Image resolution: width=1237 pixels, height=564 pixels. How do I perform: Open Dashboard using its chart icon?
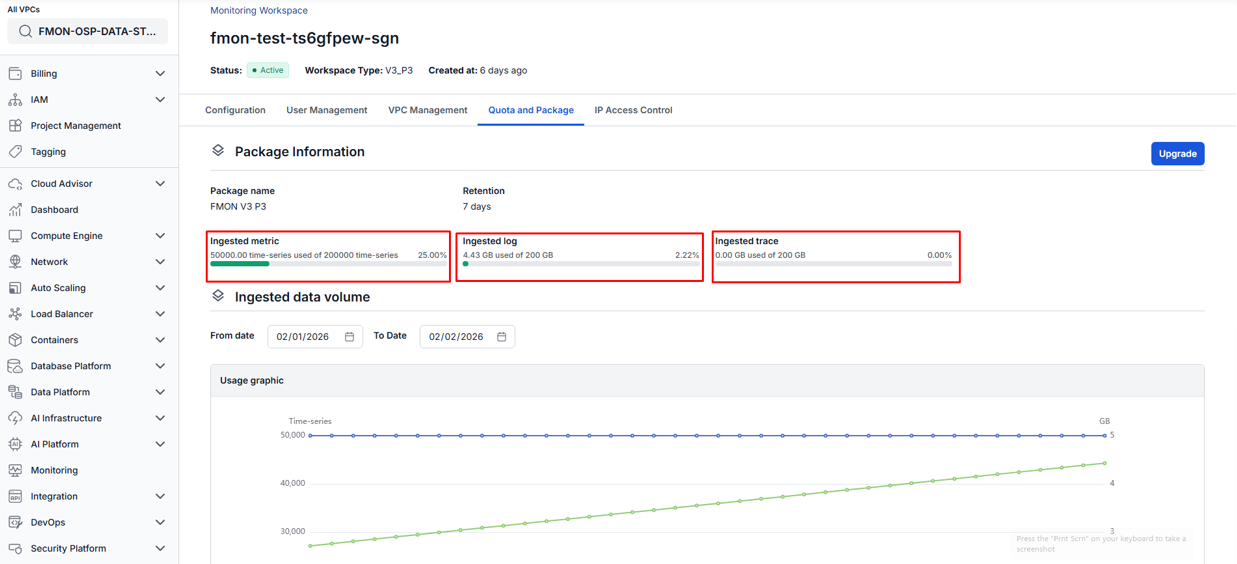tap(15, 210)
